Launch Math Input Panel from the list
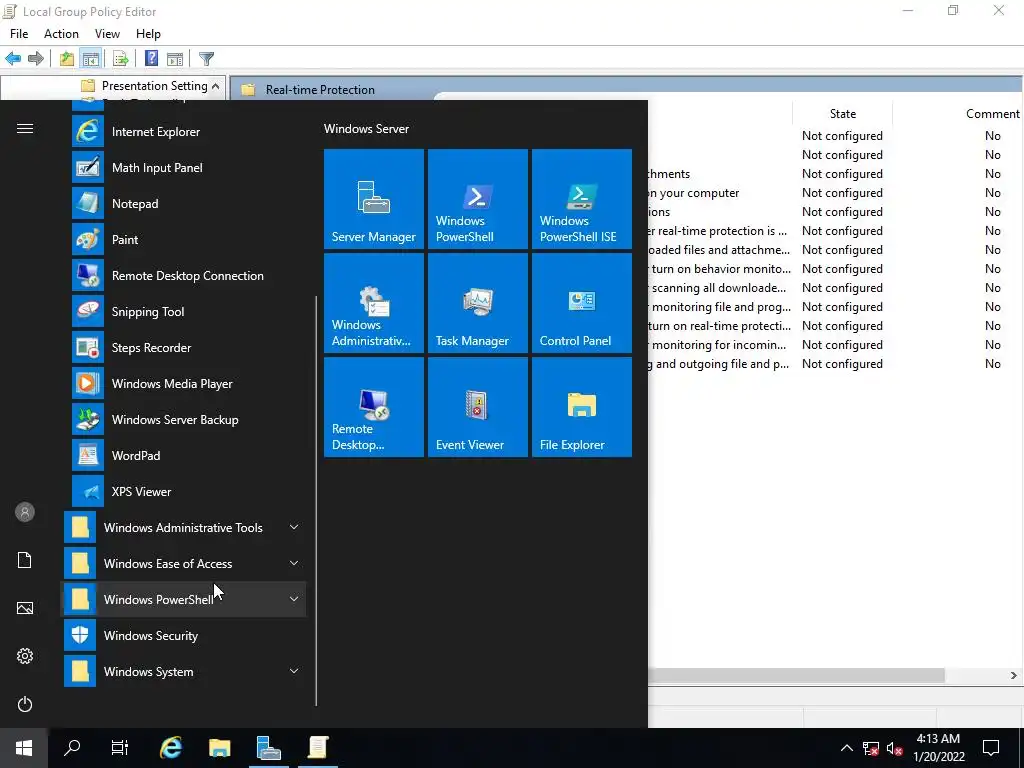This screenshot has height=768, width=1024. tap(184, 168)
